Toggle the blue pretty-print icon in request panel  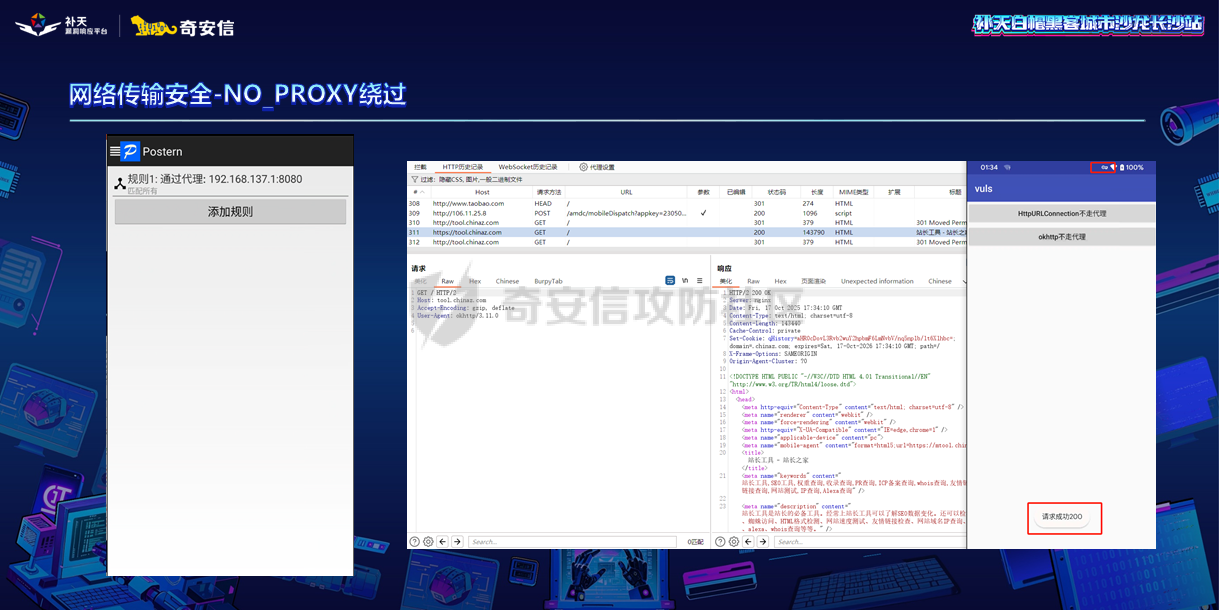pyautogui.click(x=670, y=281)
